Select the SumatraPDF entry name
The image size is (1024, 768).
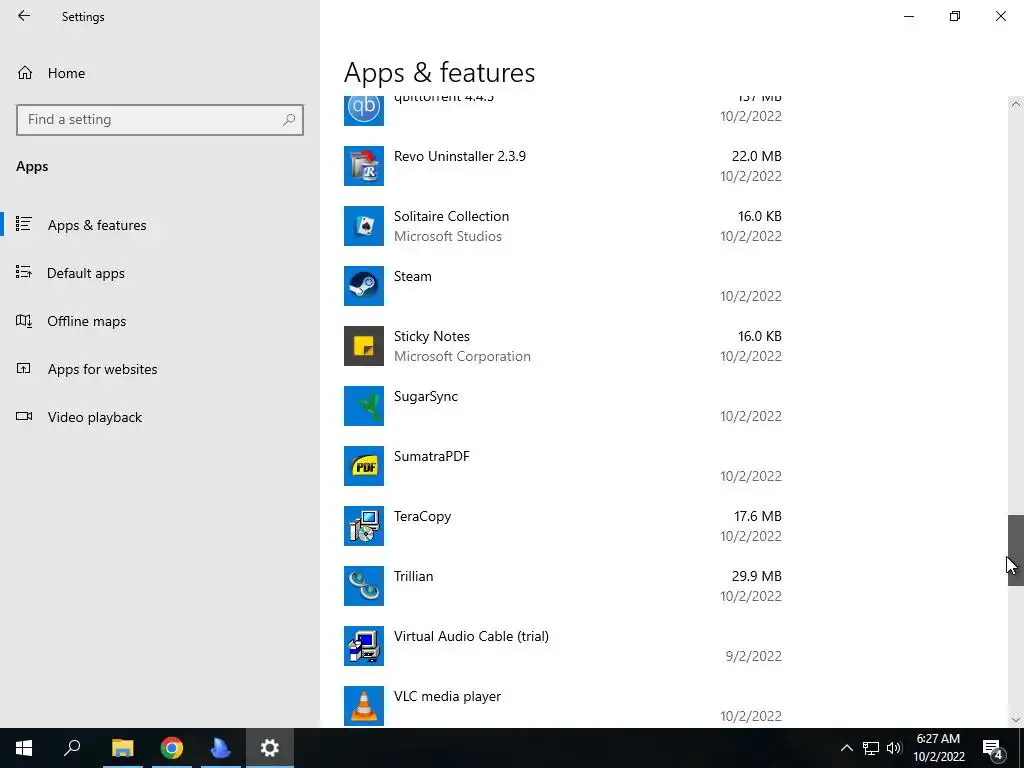[432, 456]
